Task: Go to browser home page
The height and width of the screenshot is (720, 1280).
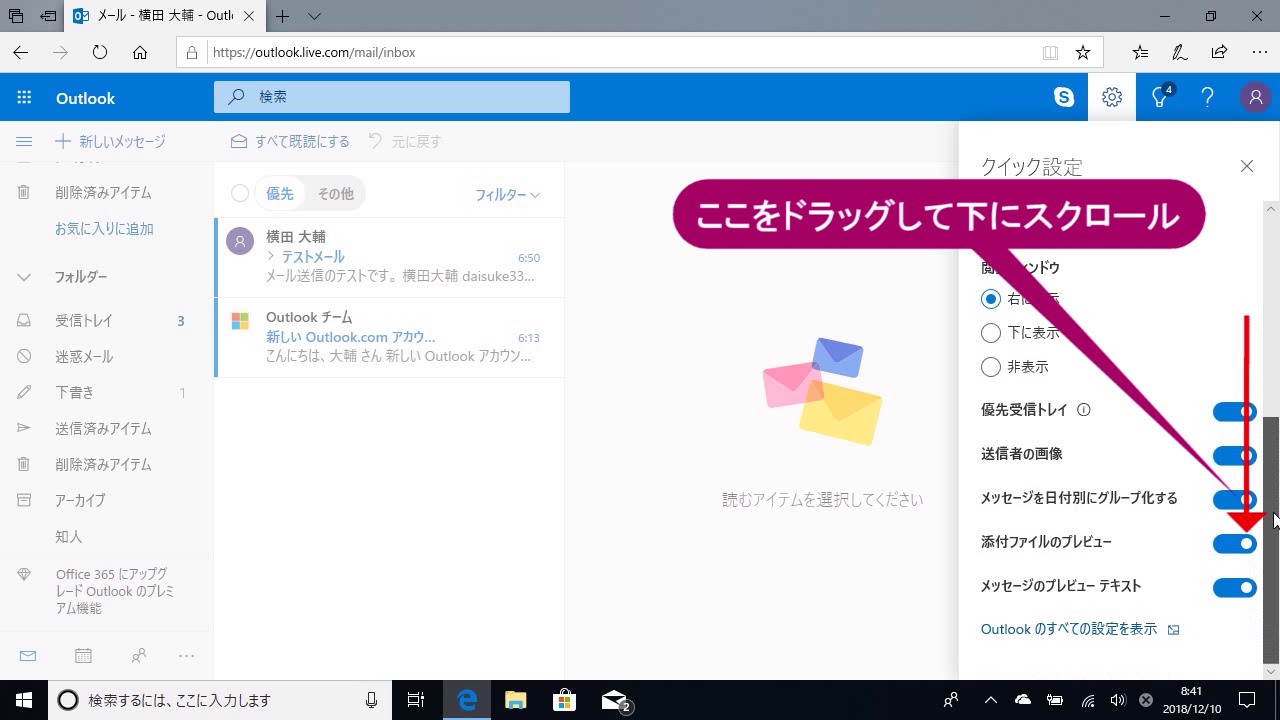Action: [x=140, y=52]
